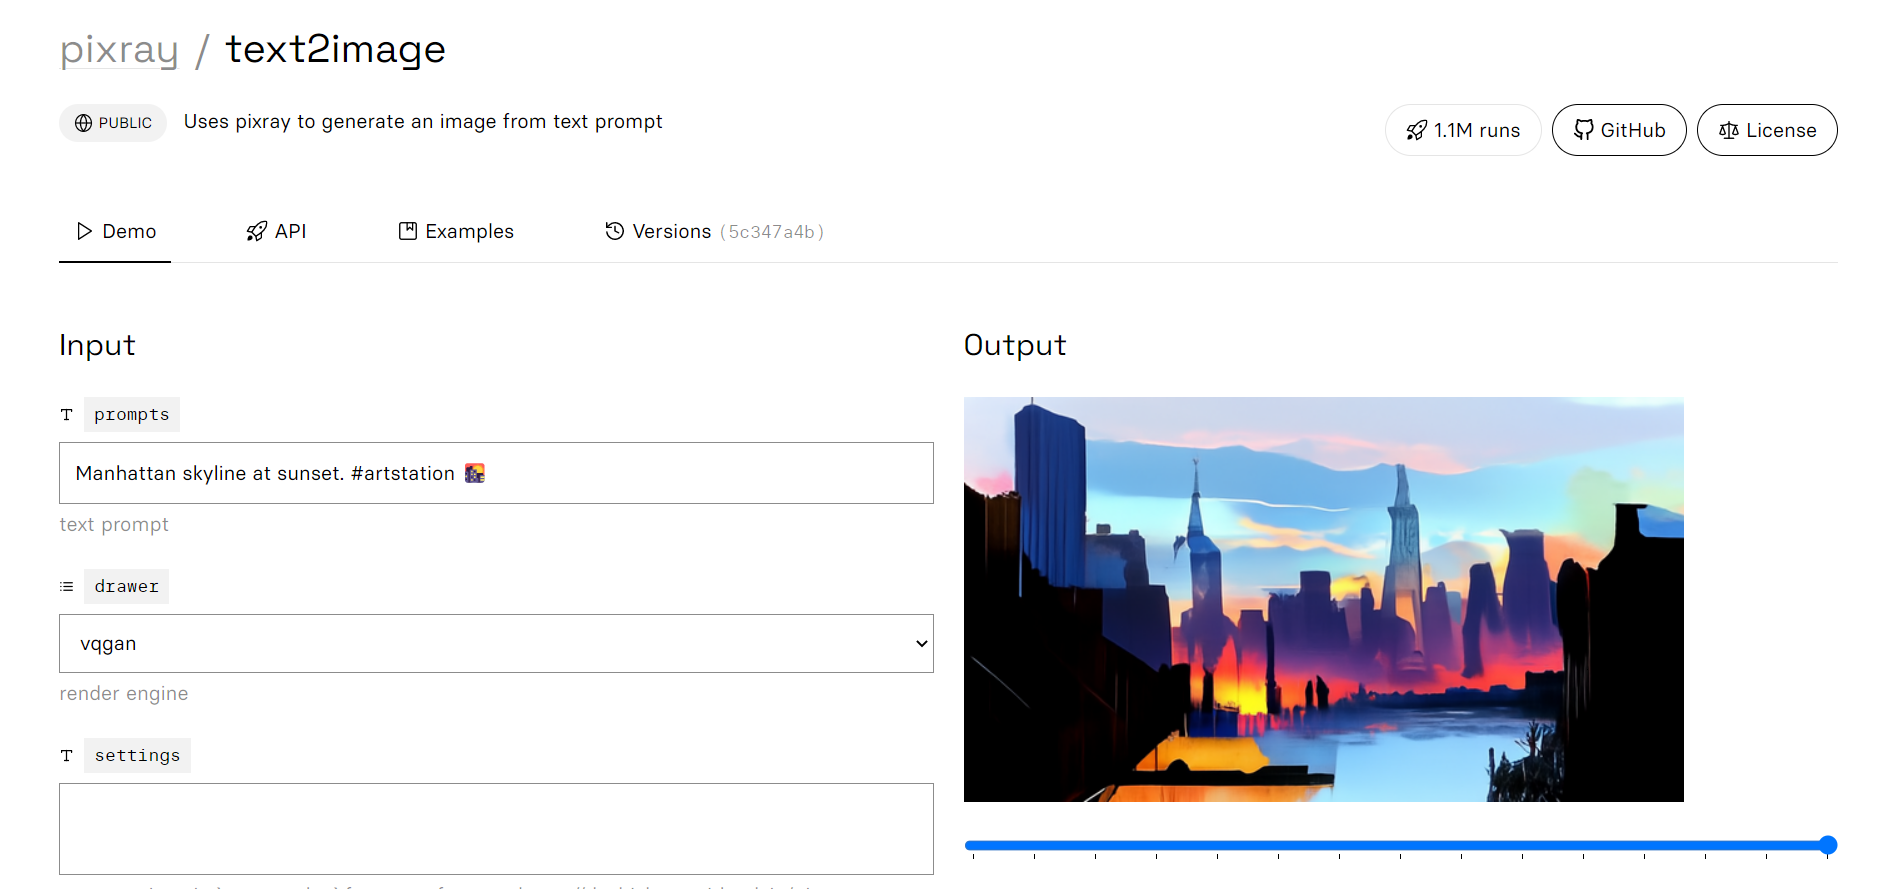Click the list icon beside drawer label
This screenshot has height=889, width=1887.
66,587
